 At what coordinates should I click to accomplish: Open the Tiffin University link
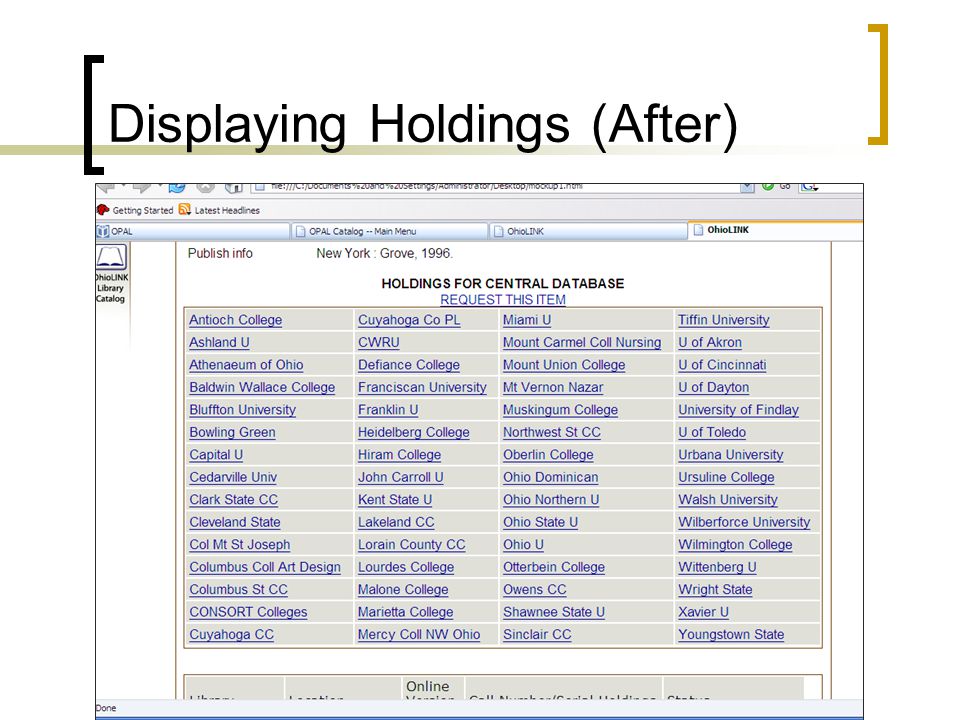(724, 320)
